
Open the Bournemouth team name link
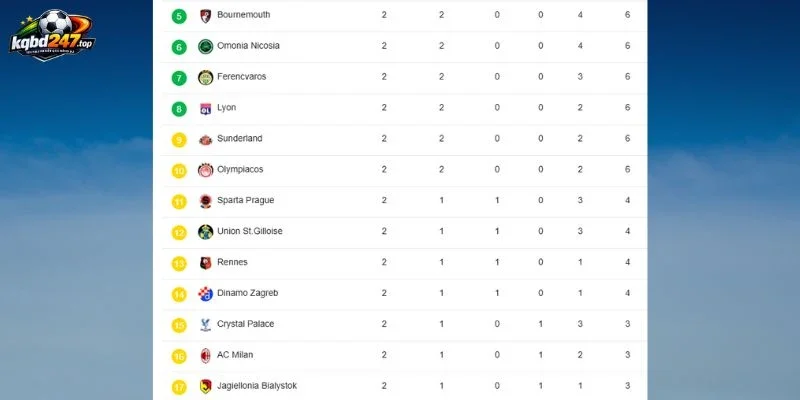click(x=243, y=15)
